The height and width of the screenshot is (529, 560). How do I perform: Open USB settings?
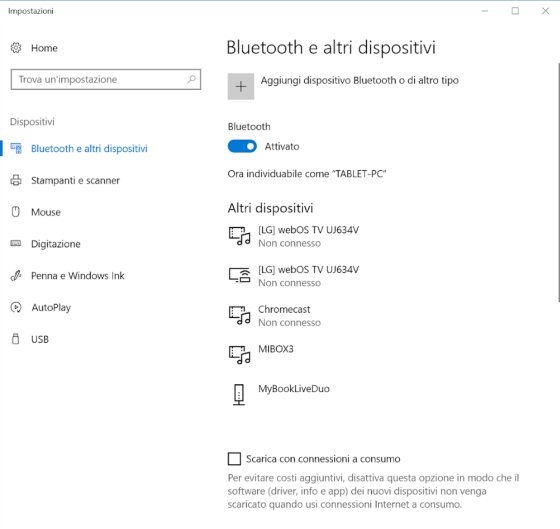[x=40, y=339]
